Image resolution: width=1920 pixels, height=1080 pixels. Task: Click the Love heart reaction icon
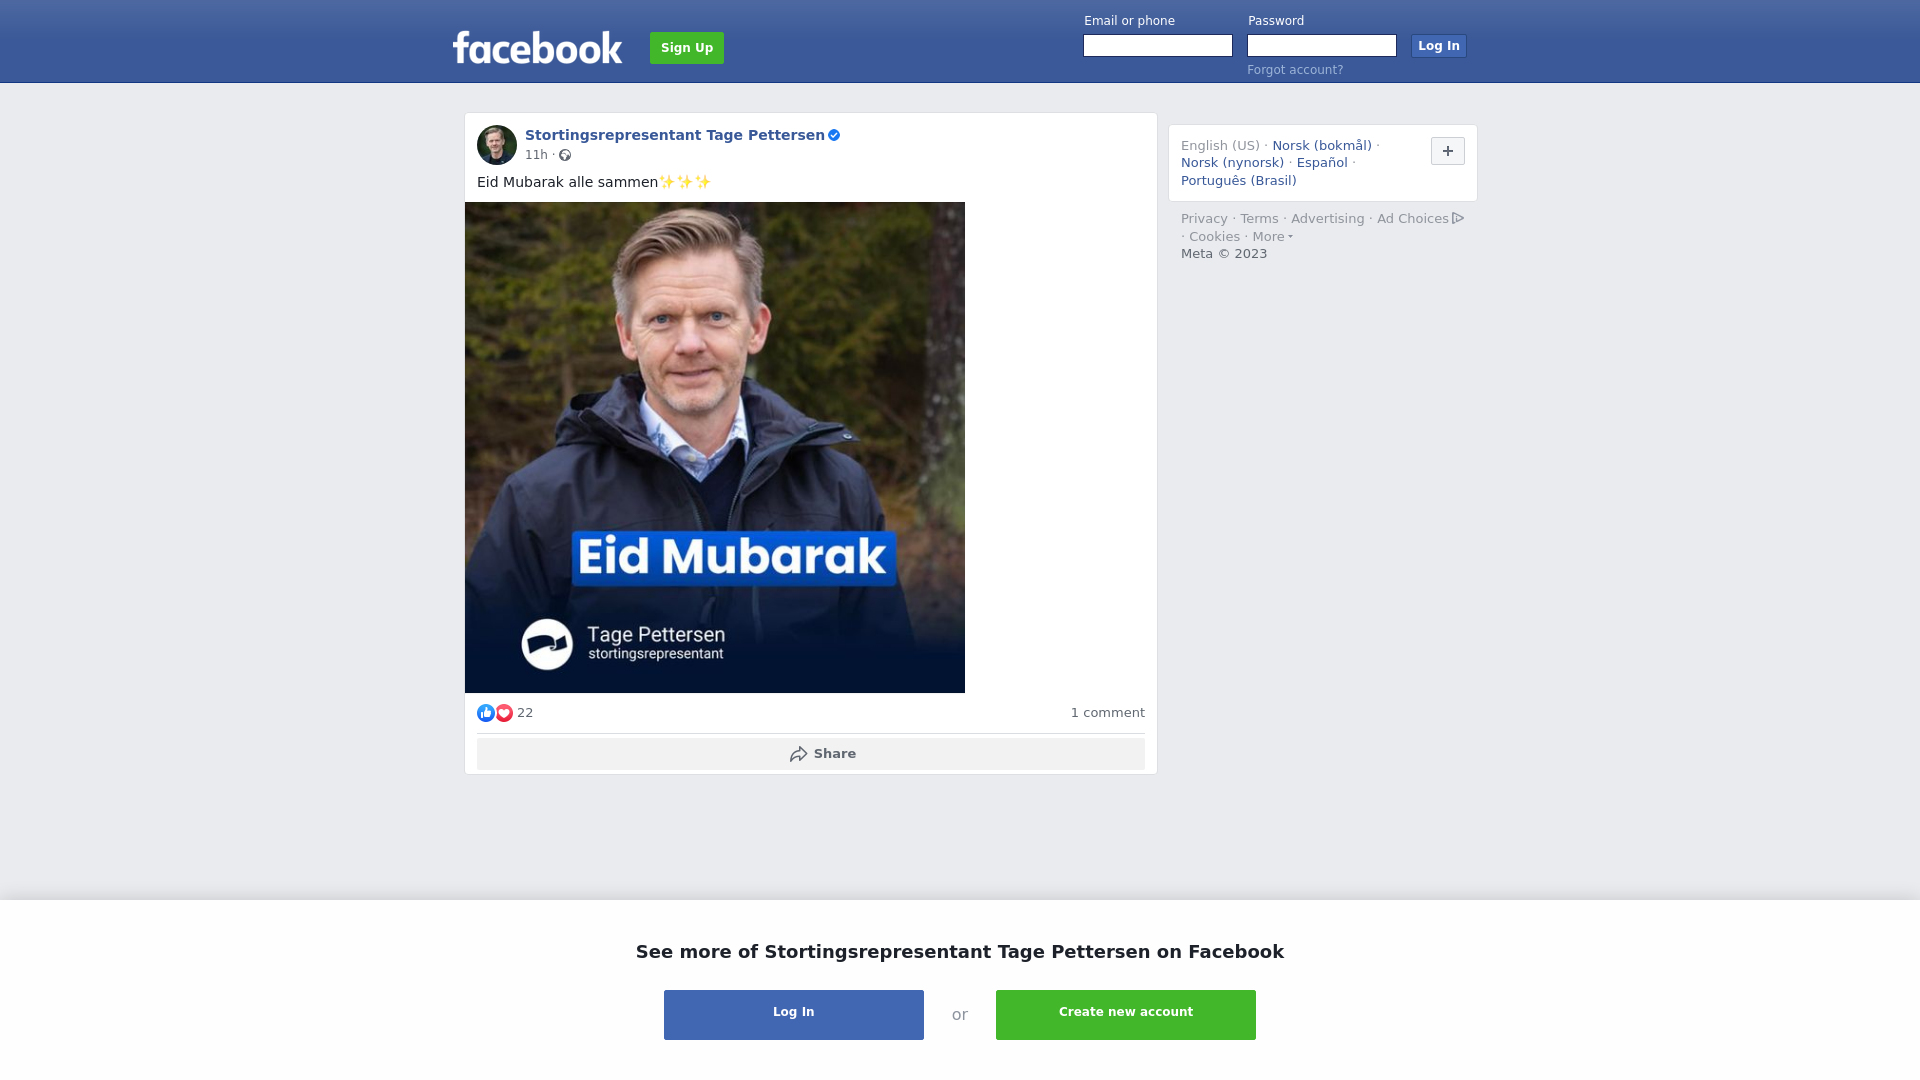(504, 713)
